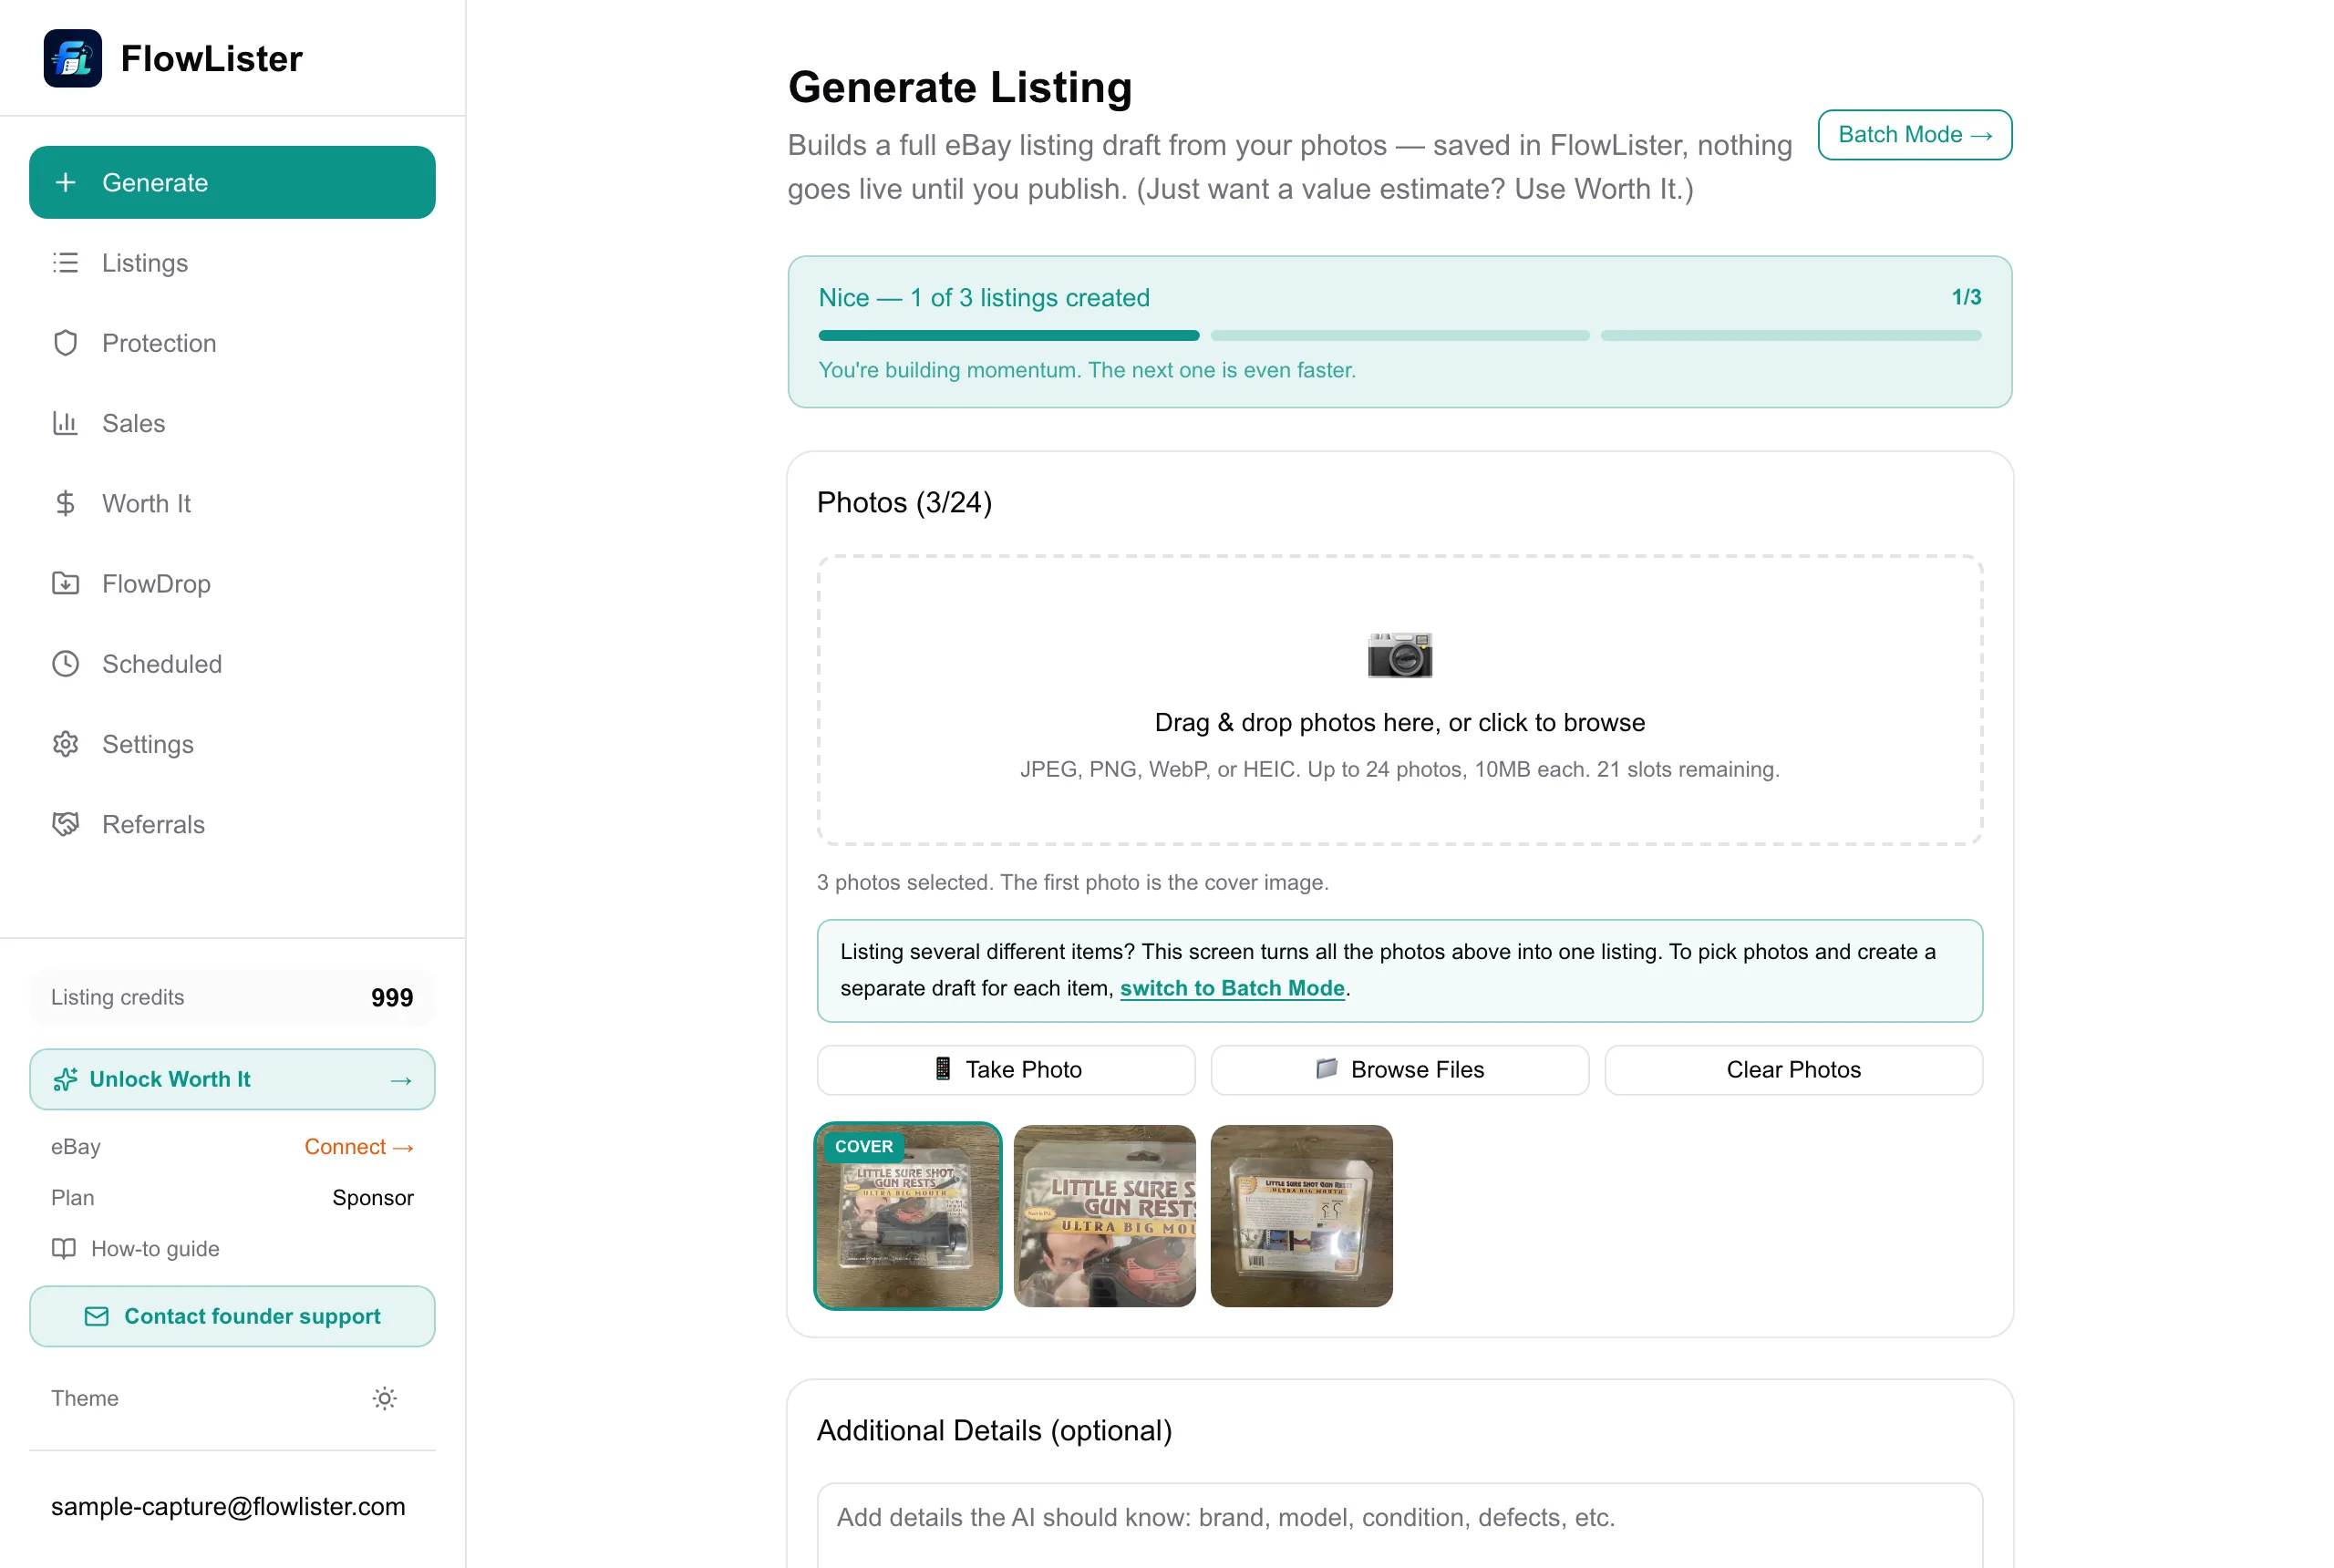The height and width of the screenshot is (1568, 2334).
Task: Click the FlowDrop folder icon
Action: [x=66, y=583]
